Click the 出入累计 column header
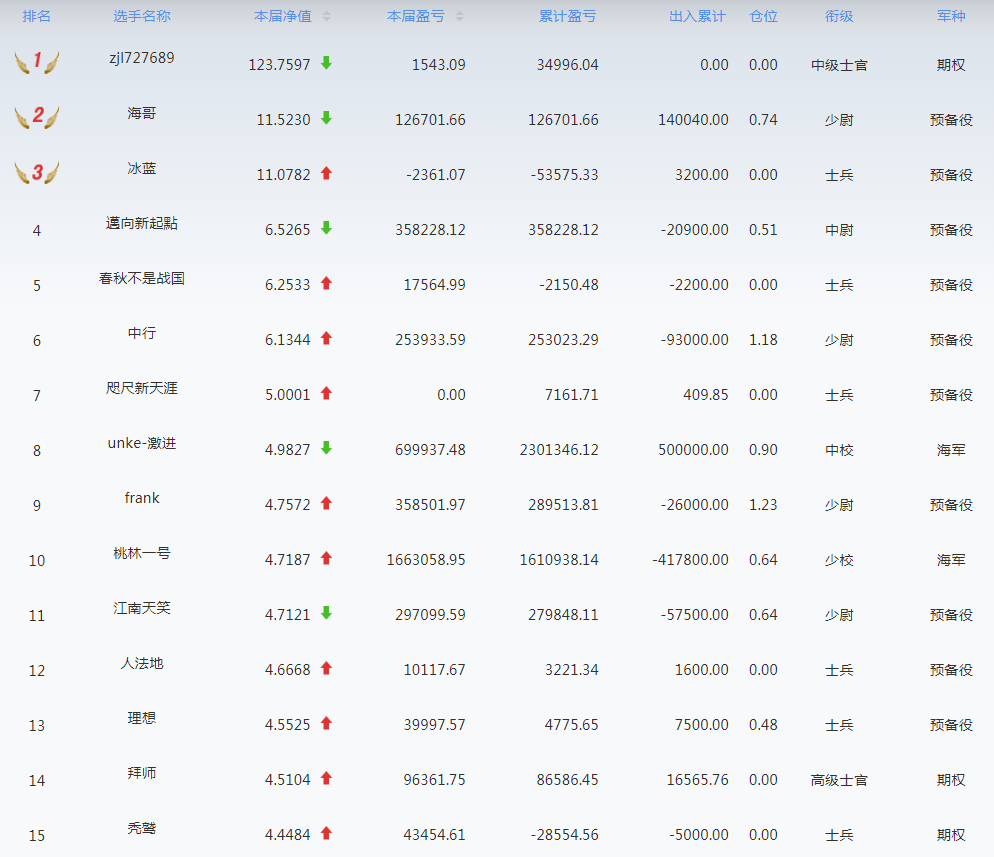This screenshot has width=994, height=857. 697,16
